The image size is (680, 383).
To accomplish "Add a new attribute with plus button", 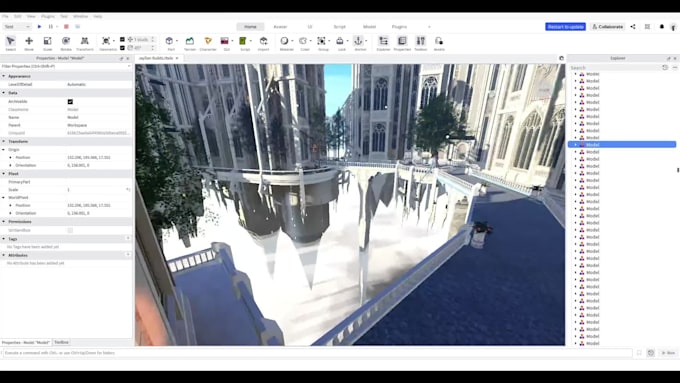I will point(128,255).
